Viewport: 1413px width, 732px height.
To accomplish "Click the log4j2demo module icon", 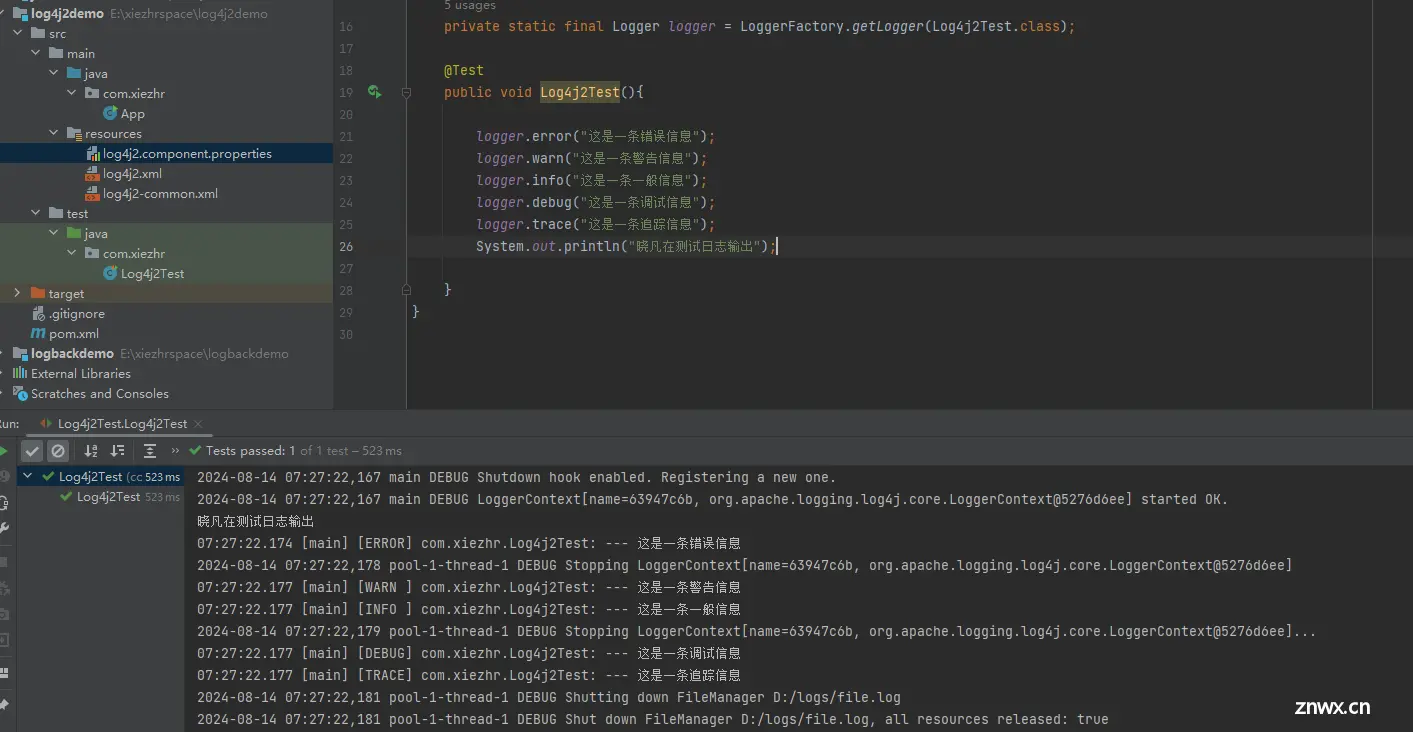I will tap(20, 13).
